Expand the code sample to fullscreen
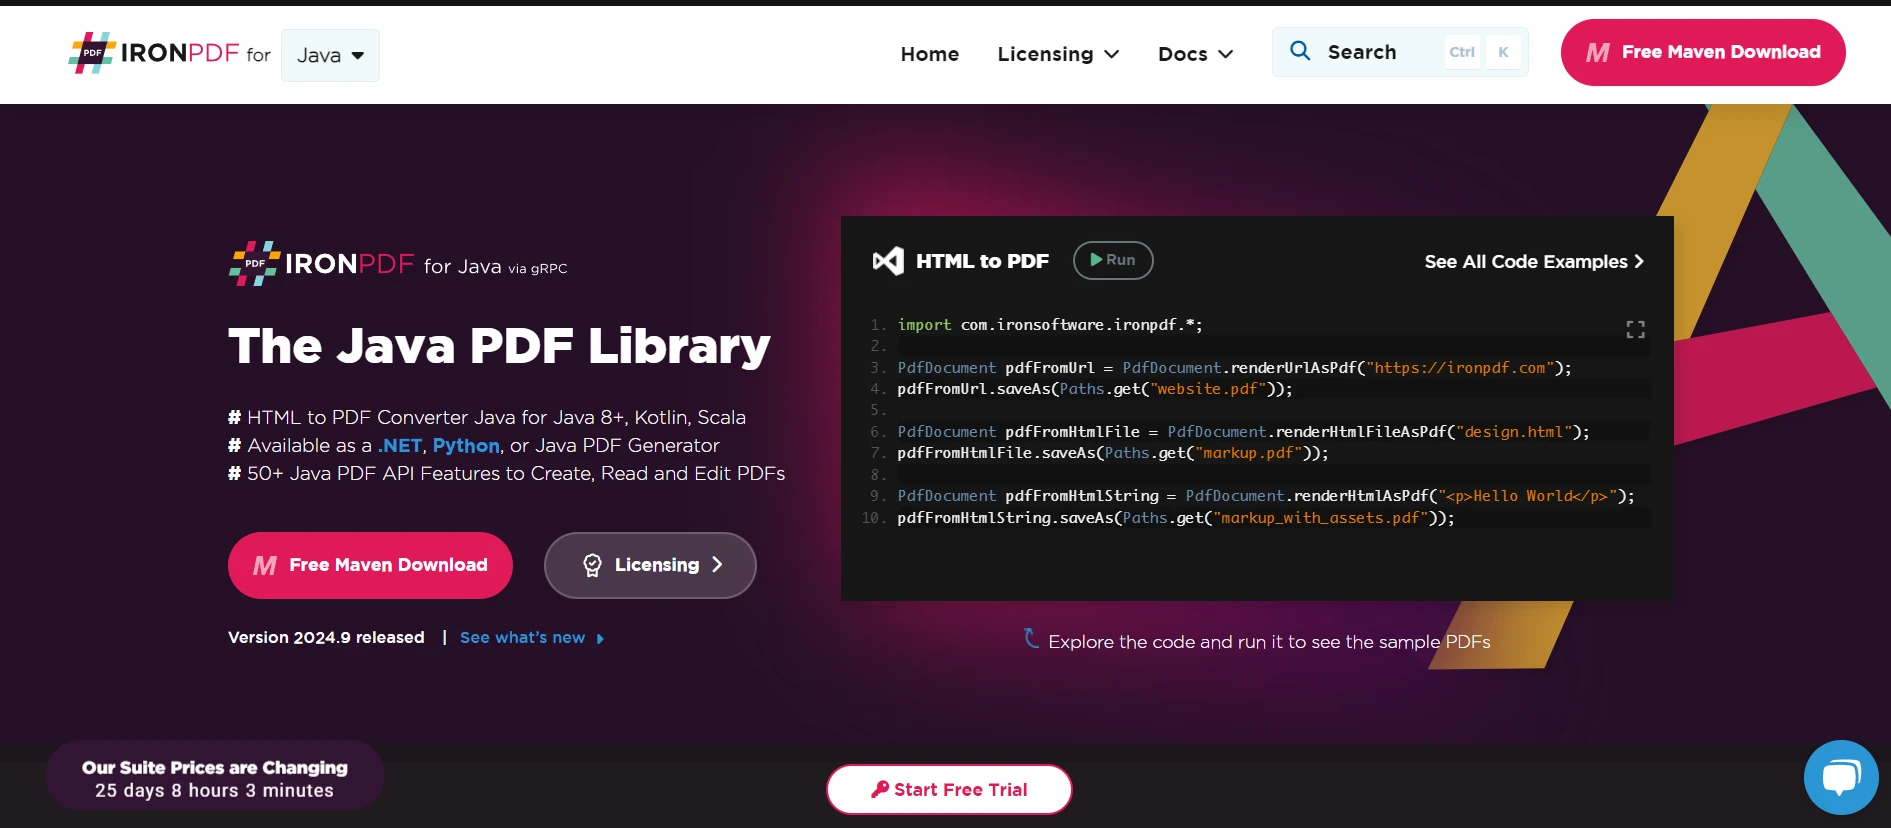 (x=1636, y=329)
